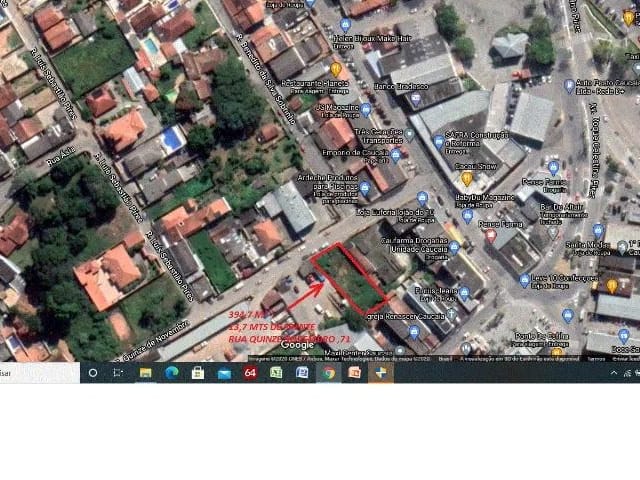This screenshot has width=640, height=480.
Task: Select the red Pense Farma pharmacy pin
Action: [491, 236]
